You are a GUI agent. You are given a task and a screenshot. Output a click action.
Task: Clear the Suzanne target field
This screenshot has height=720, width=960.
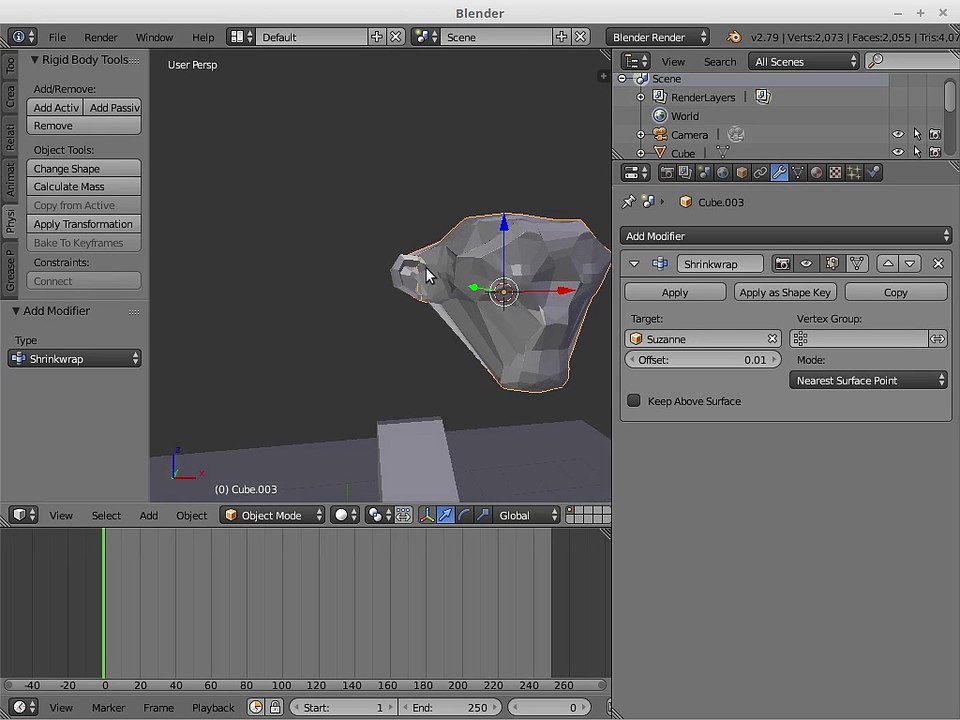tap(773, 339)
